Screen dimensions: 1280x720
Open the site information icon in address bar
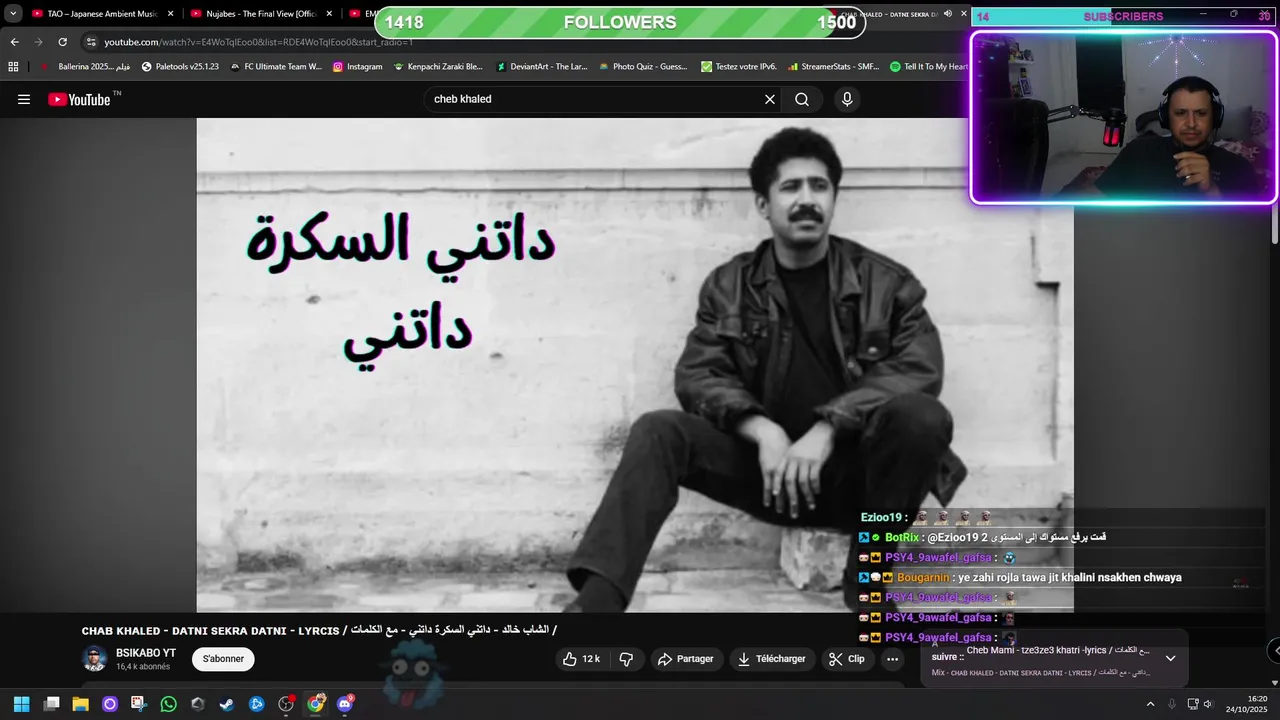pos(91,42)
